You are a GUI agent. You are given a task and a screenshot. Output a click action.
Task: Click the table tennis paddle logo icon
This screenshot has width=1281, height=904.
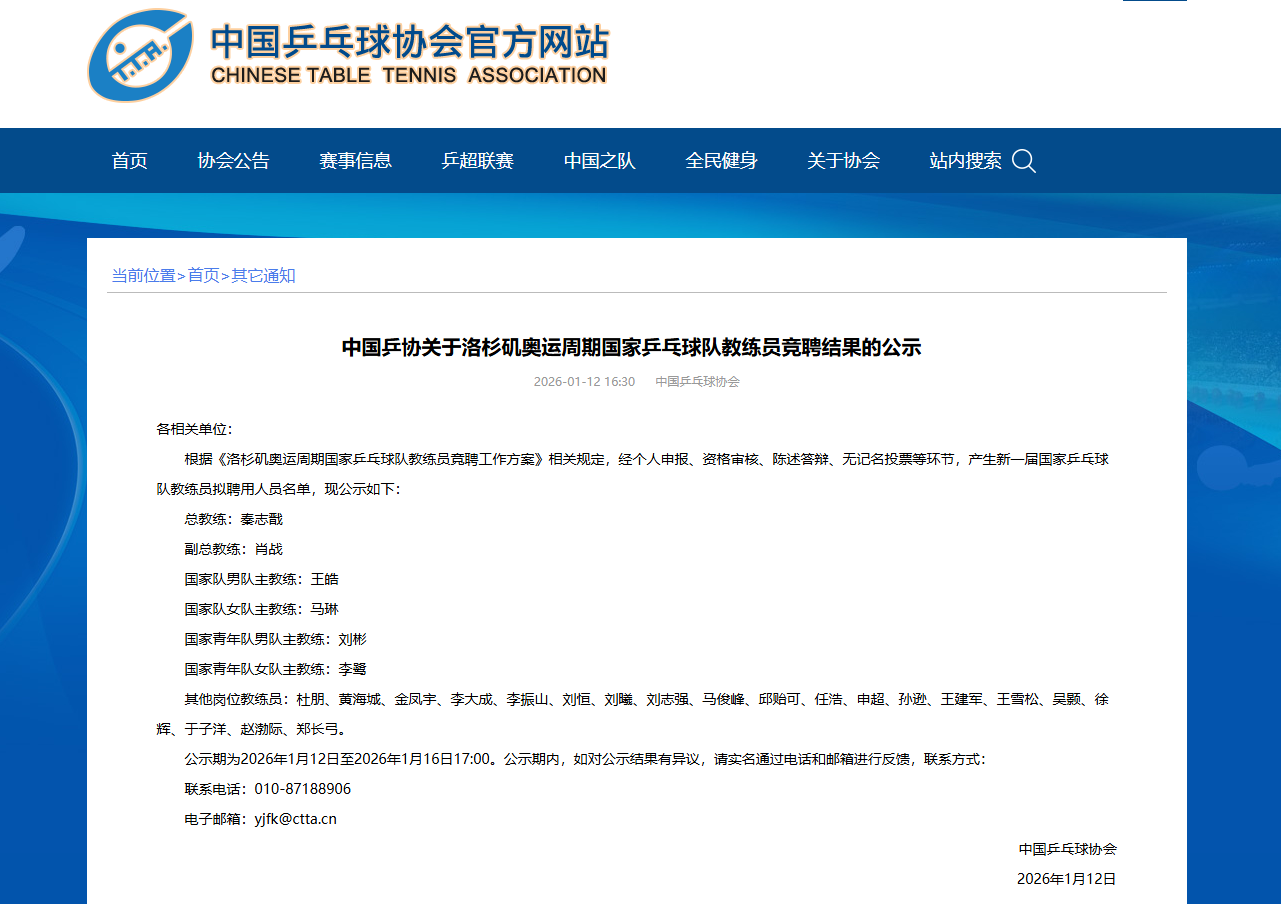pos(140,56)
